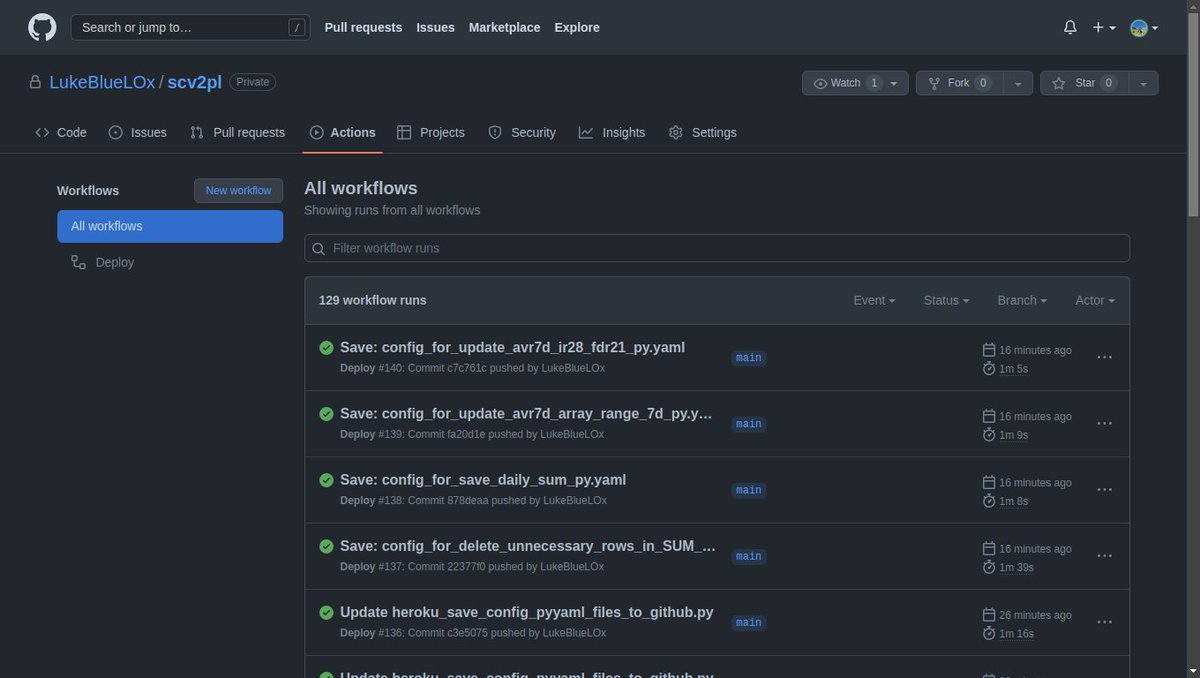Open run config_for_save_daily_sum_py.yaml

(483, 479)
